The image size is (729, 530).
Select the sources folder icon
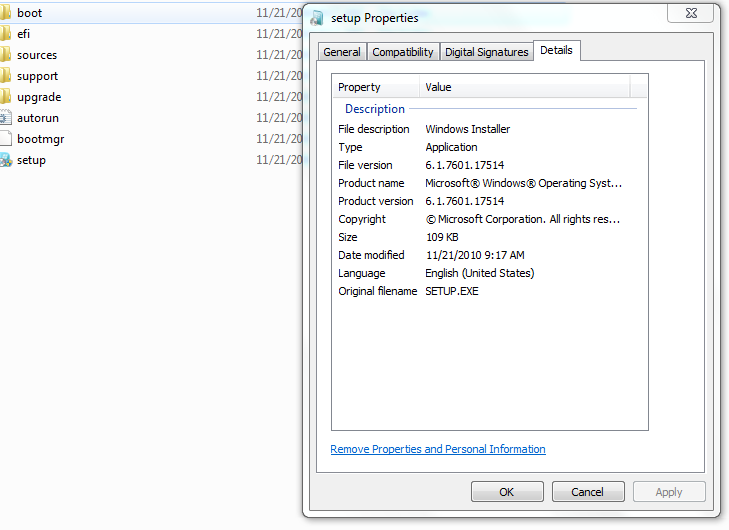5,55
